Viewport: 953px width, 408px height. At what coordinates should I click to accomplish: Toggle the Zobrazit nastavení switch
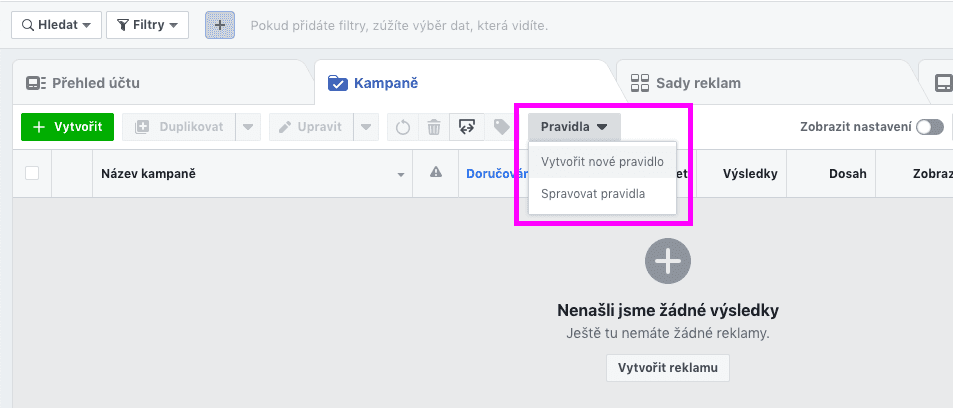click(x=929, y=127)
